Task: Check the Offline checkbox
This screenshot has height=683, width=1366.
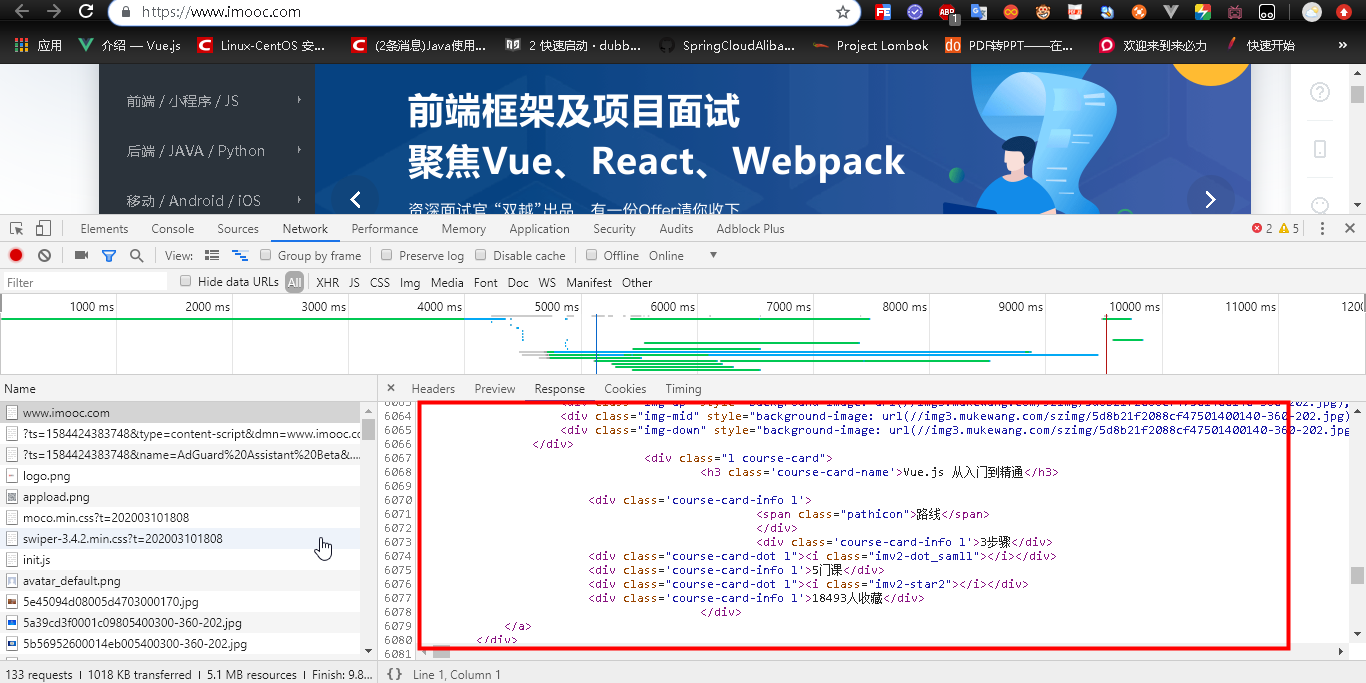Action: click(x=592, y=255)
